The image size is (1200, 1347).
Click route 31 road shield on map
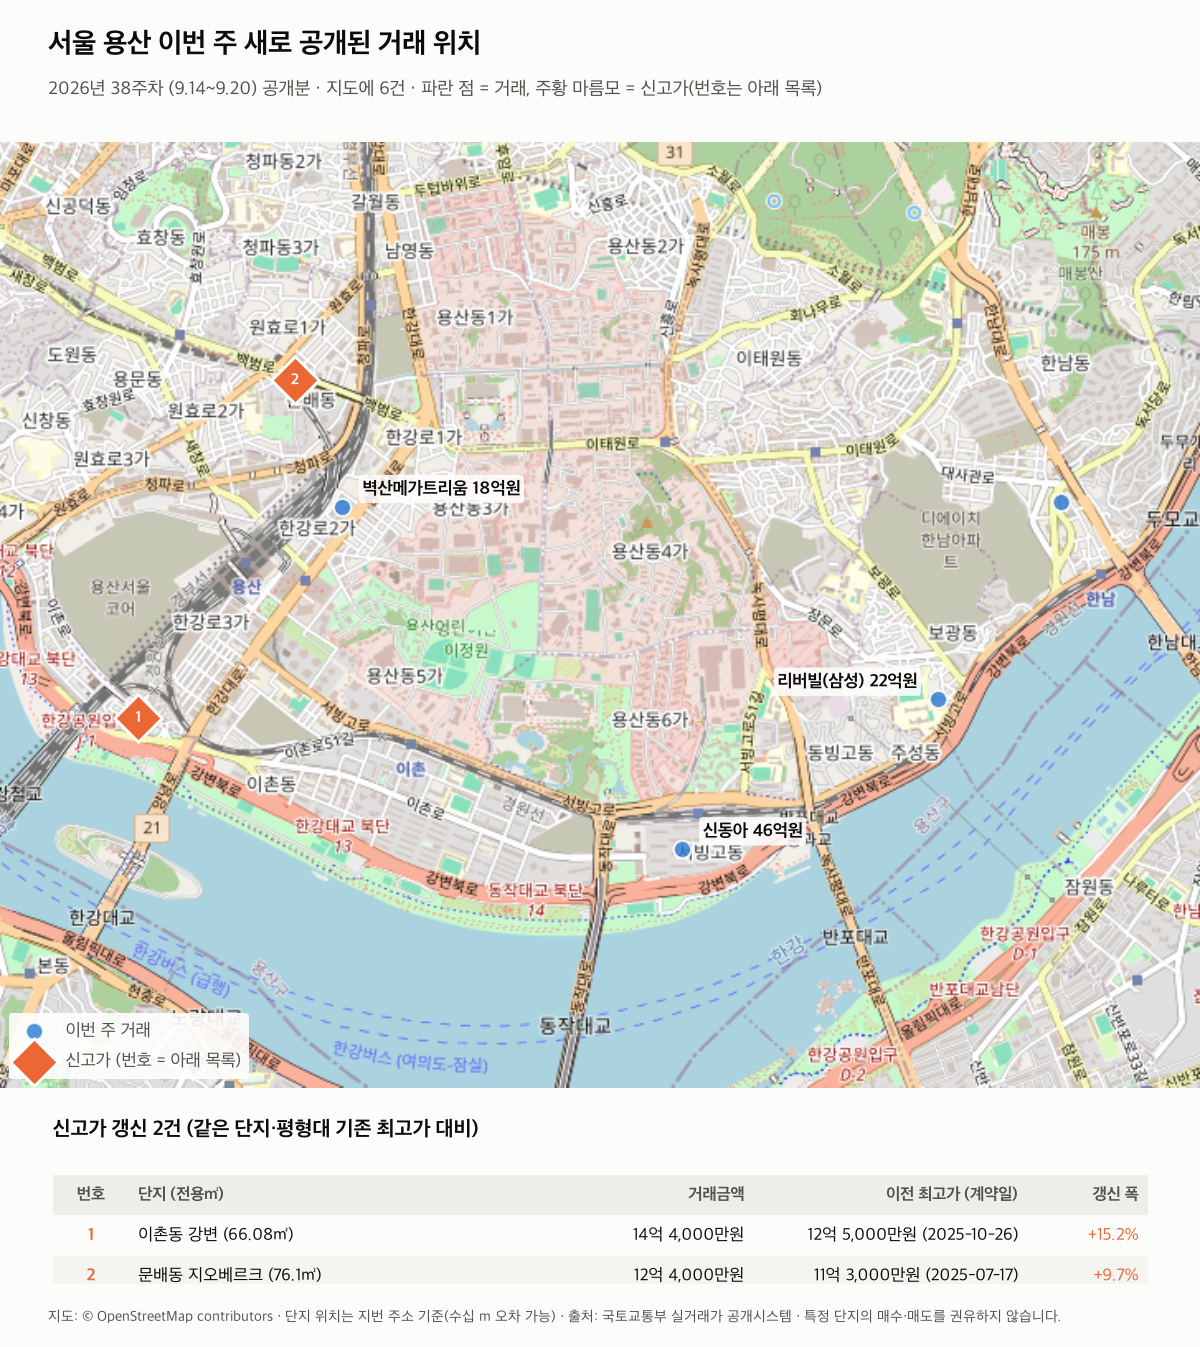[674, 153]
